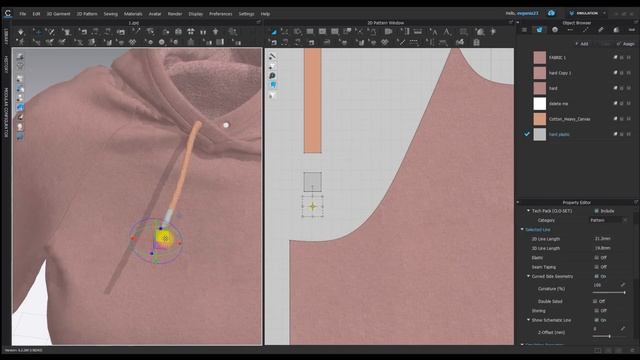This screenshot has height=360, width=640.
Task: Click the simulate arrow icon in 3D toolbar
Action: [21, 32]
